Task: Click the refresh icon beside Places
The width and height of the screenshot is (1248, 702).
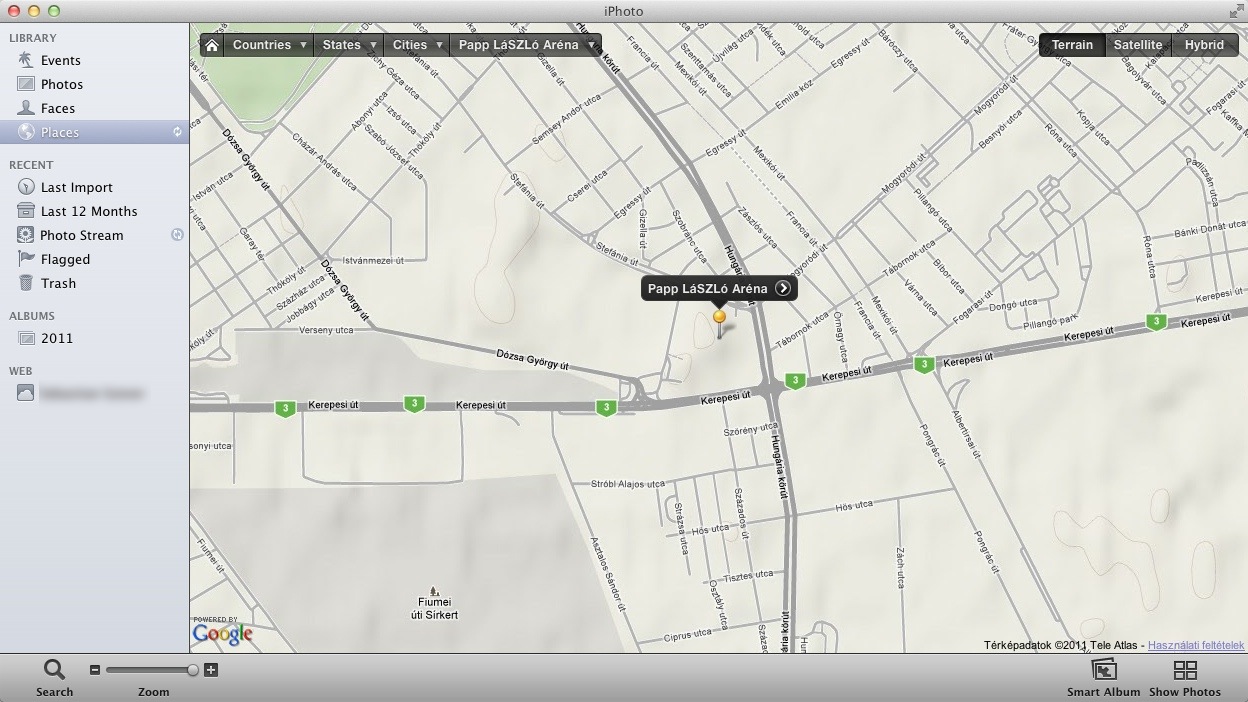Action: coord(177,132)
